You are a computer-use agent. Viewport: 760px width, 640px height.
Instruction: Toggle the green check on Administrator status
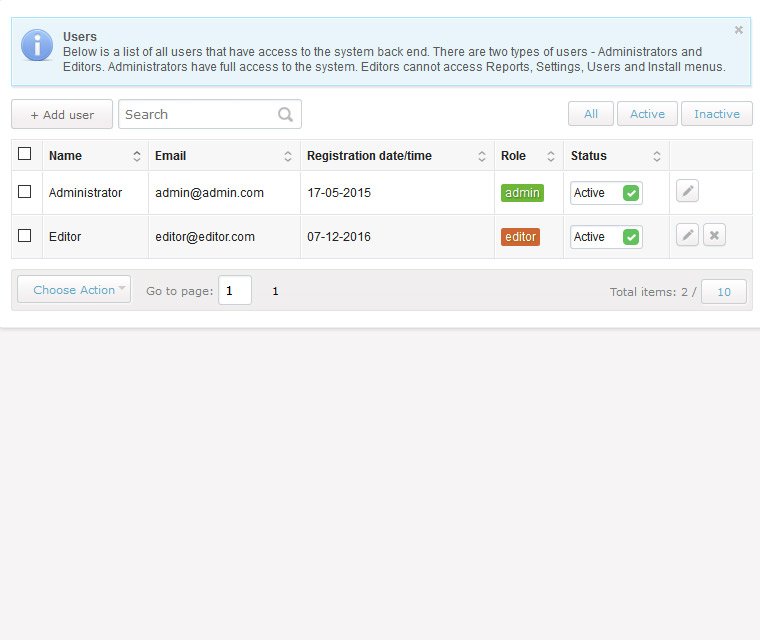click(631, 193)
